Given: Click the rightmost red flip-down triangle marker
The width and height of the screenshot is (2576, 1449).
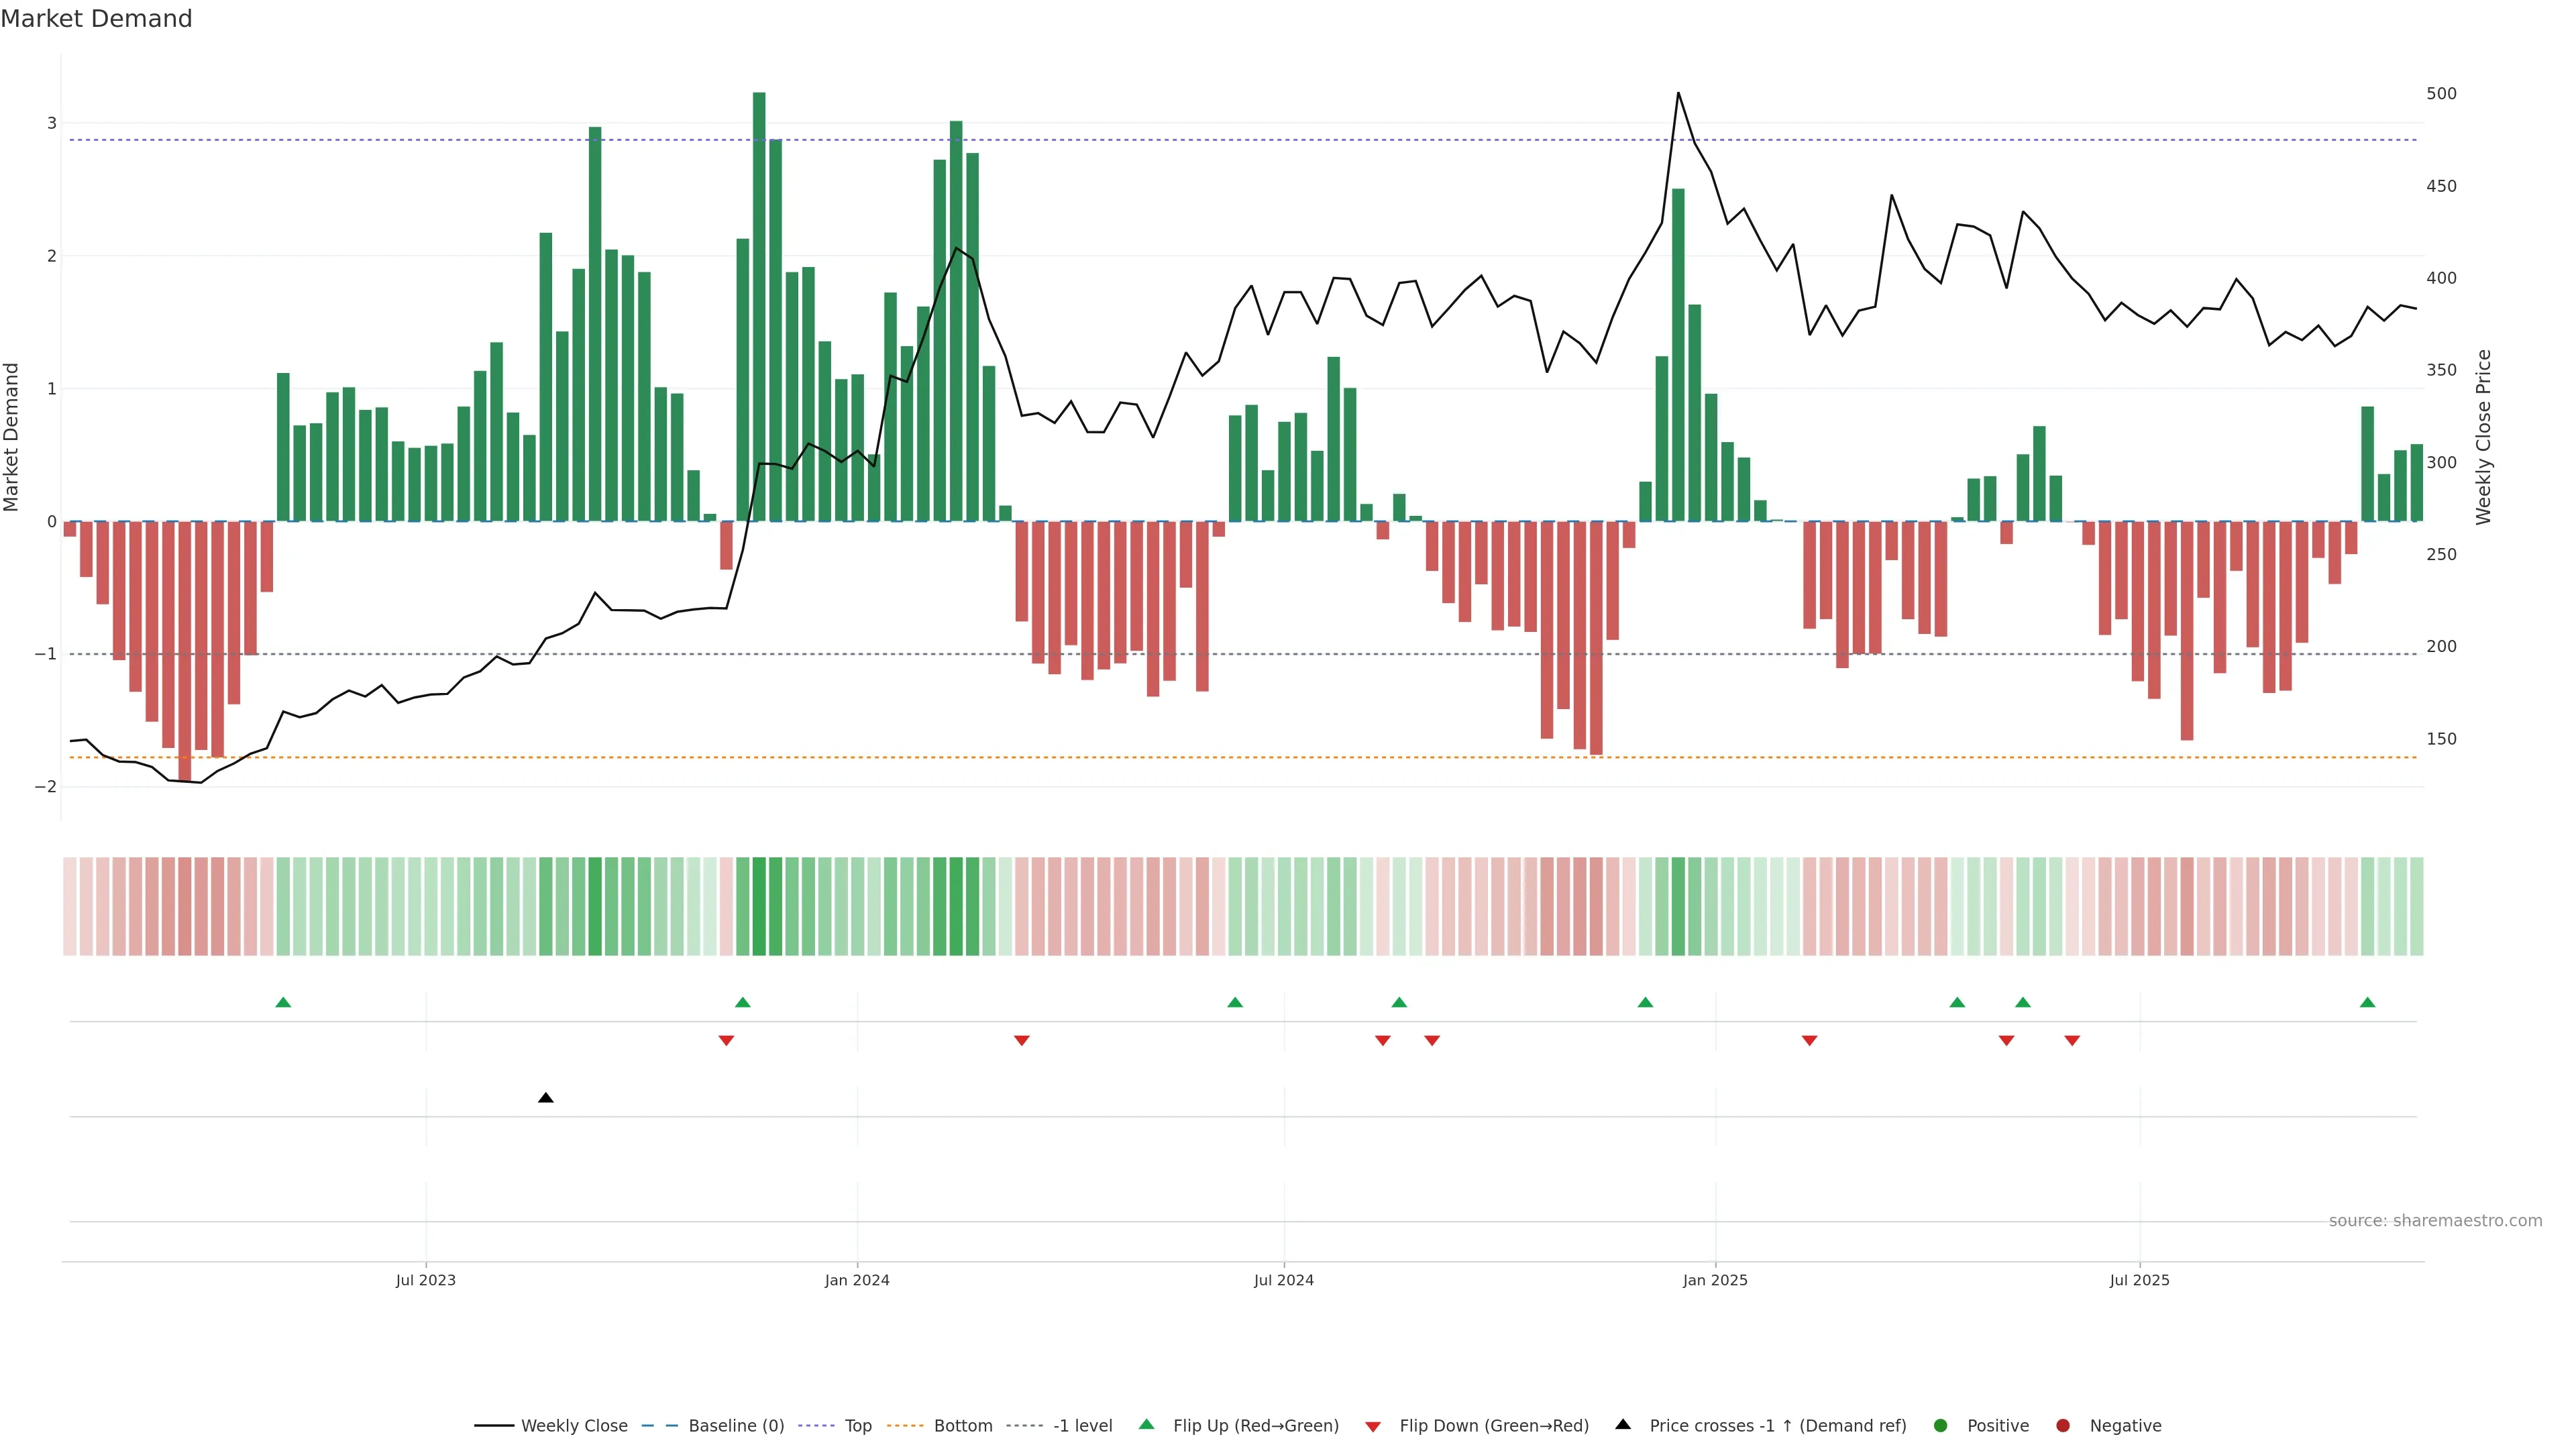Looking at the screenshot, I should (x=2072, y=1041).
